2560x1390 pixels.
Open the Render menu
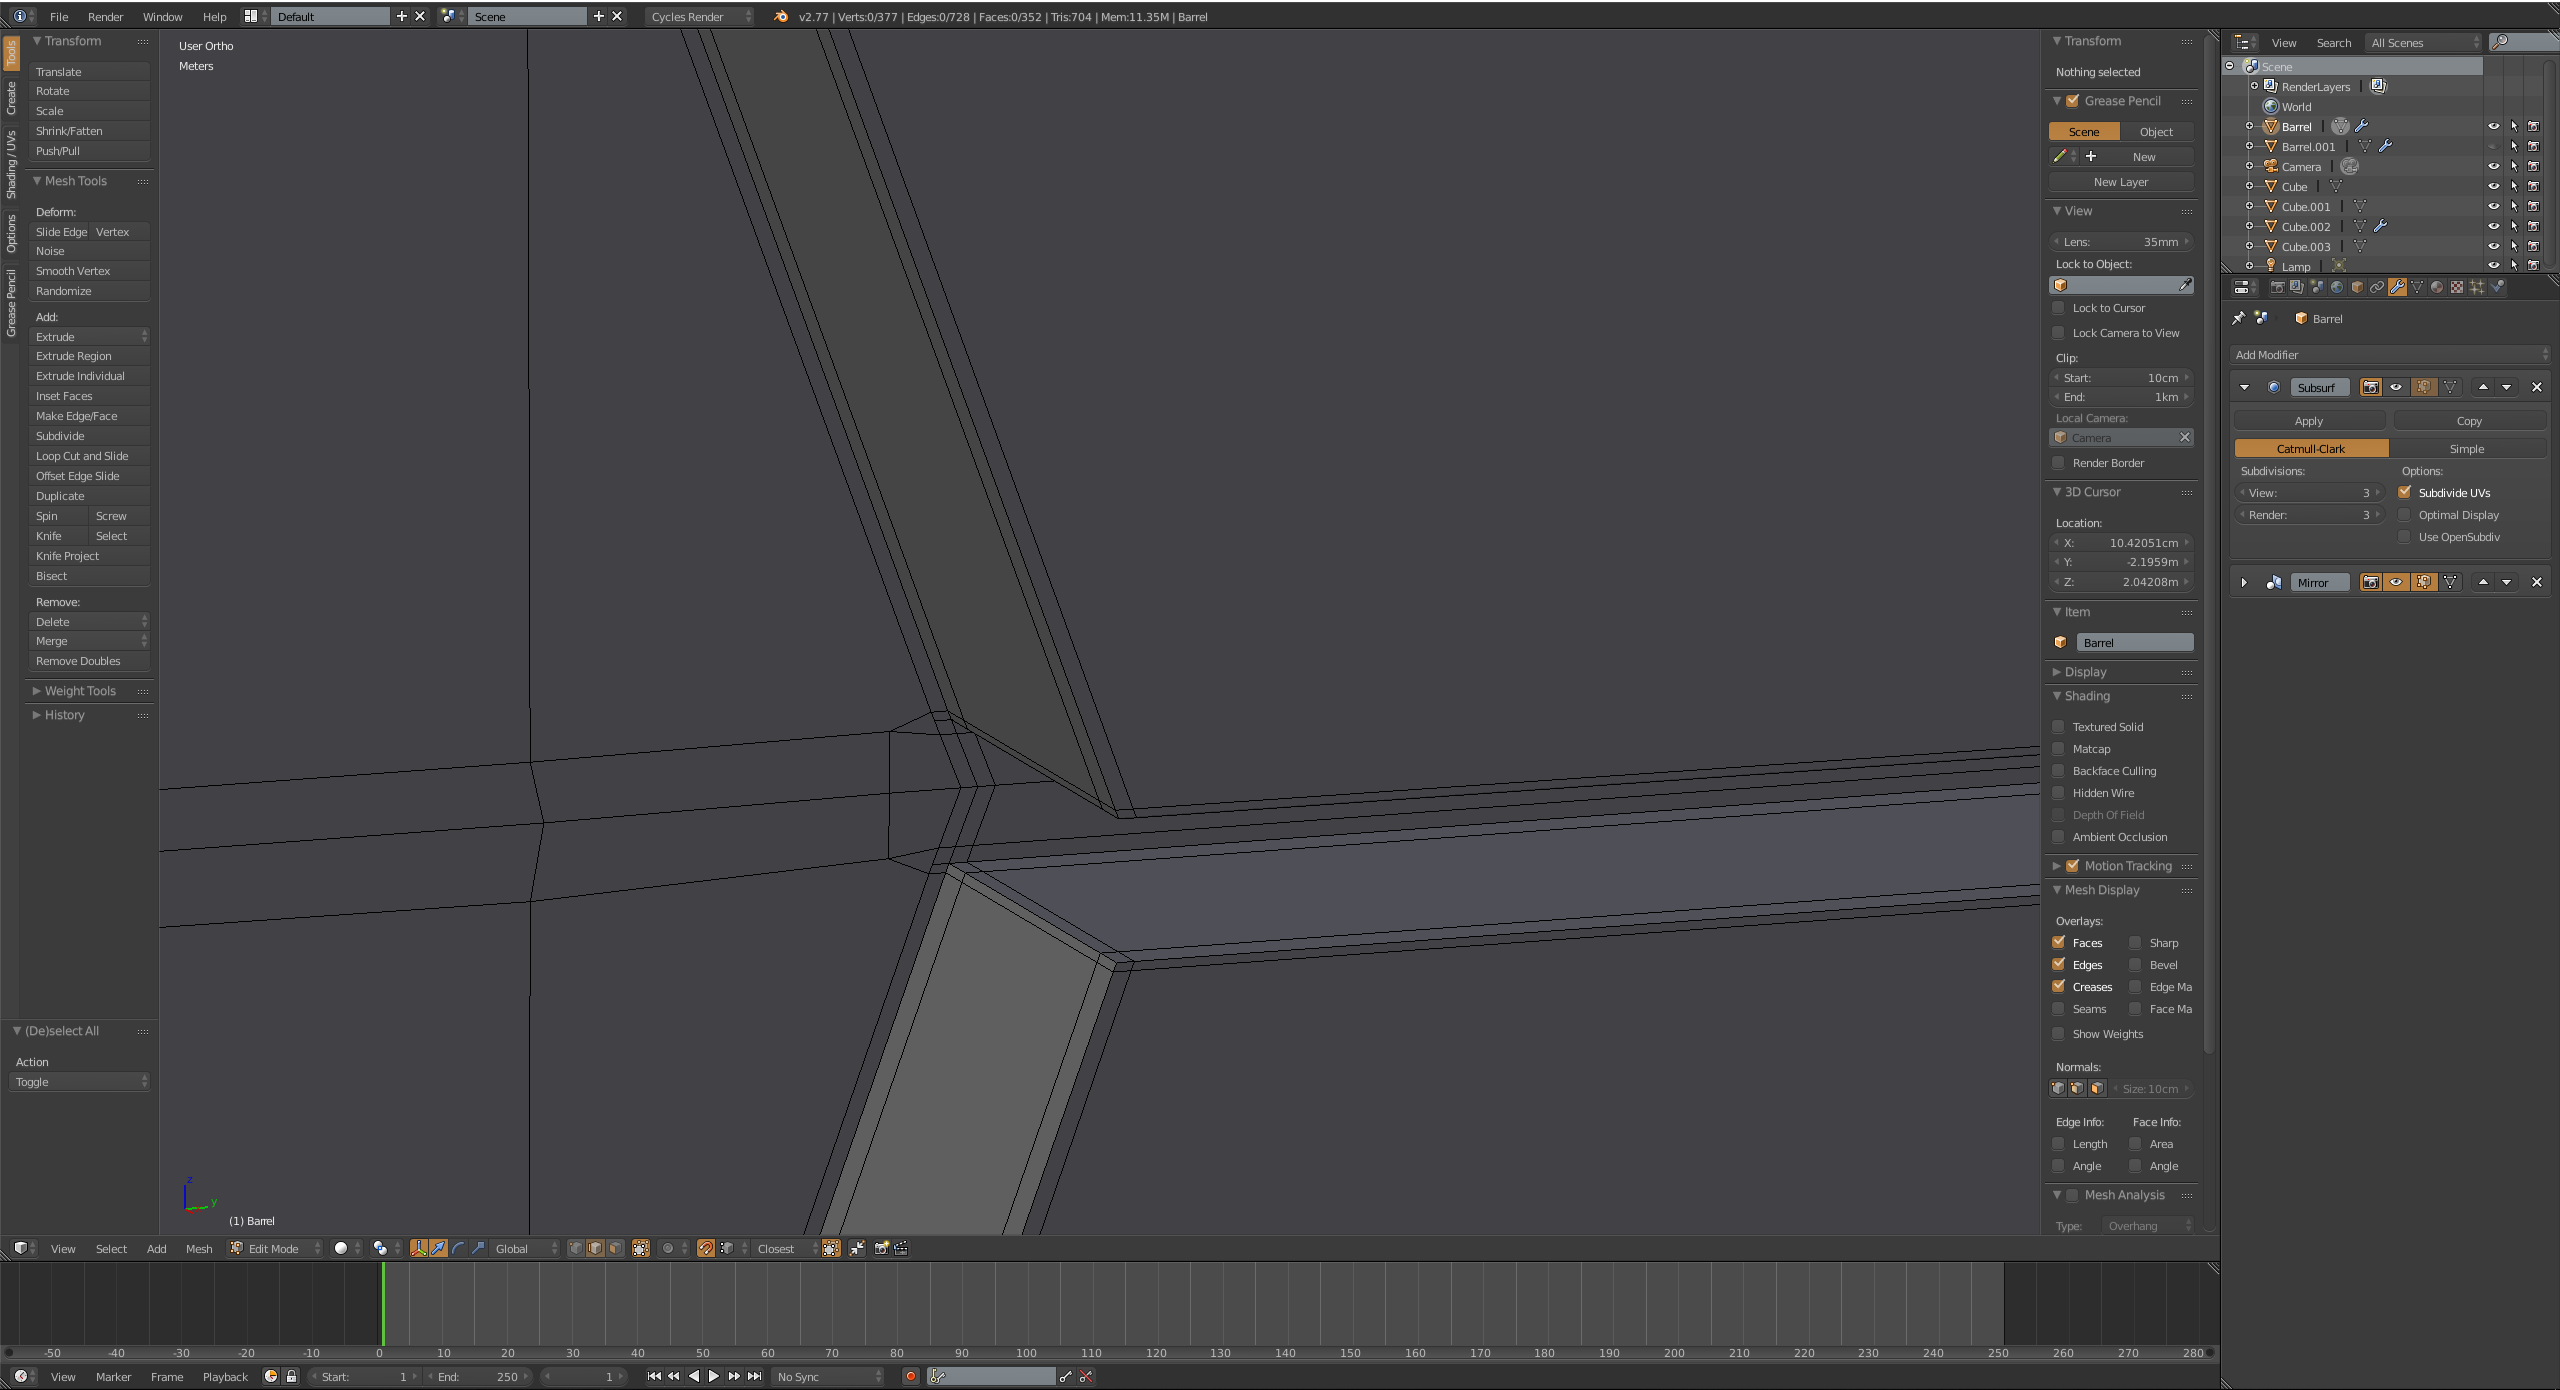click(105, 16)
